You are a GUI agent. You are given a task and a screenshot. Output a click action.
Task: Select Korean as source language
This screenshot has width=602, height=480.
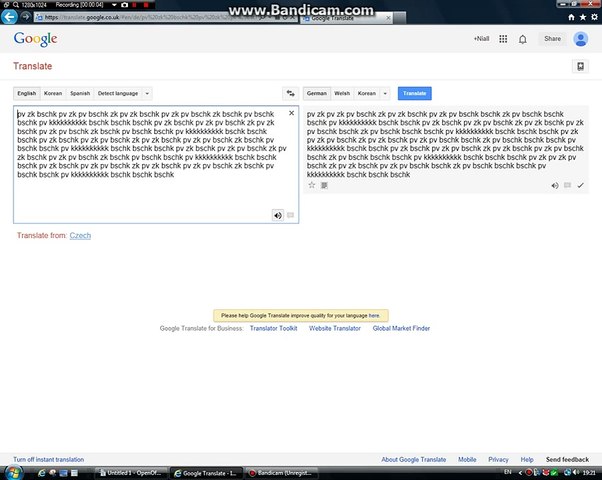[53, 93]
